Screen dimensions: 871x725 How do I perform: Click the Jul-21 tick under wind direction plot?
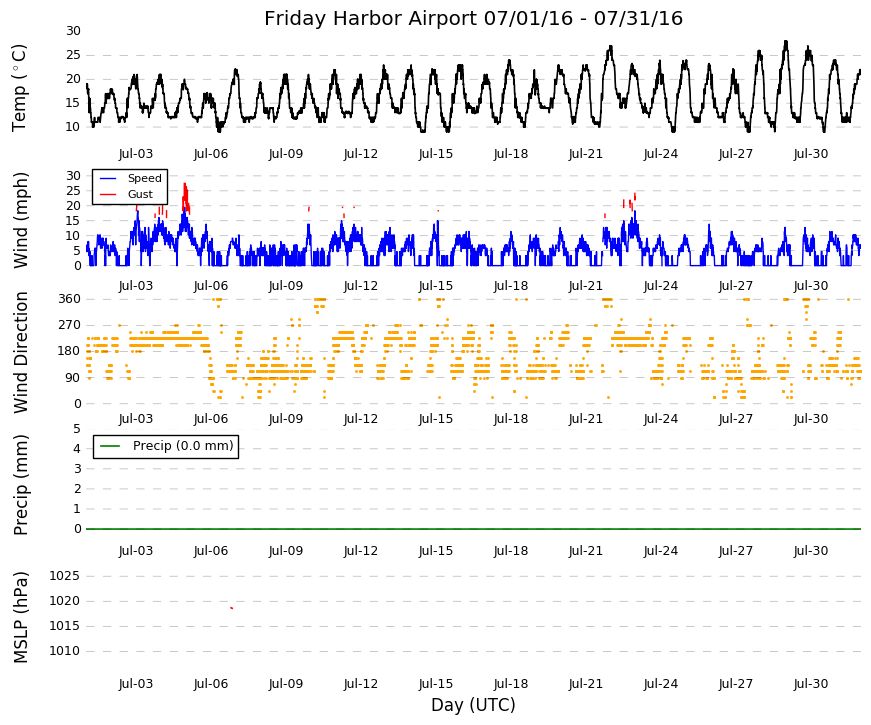coord(585,419)
